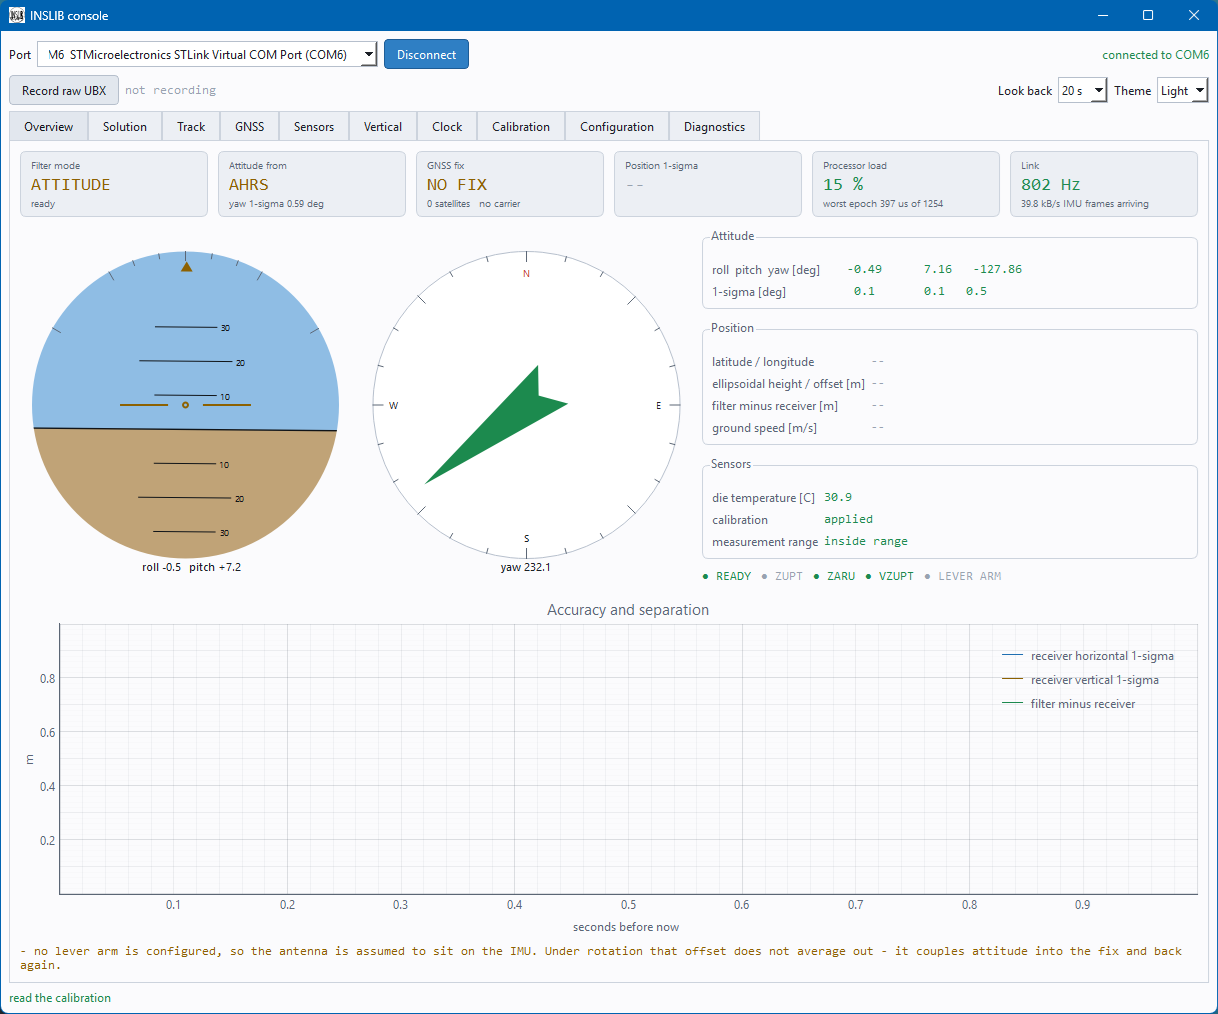Click the 'latitude / longitude' row label
The width and height of the screenshot is (1218, 1014).
[x=763, y=362]
